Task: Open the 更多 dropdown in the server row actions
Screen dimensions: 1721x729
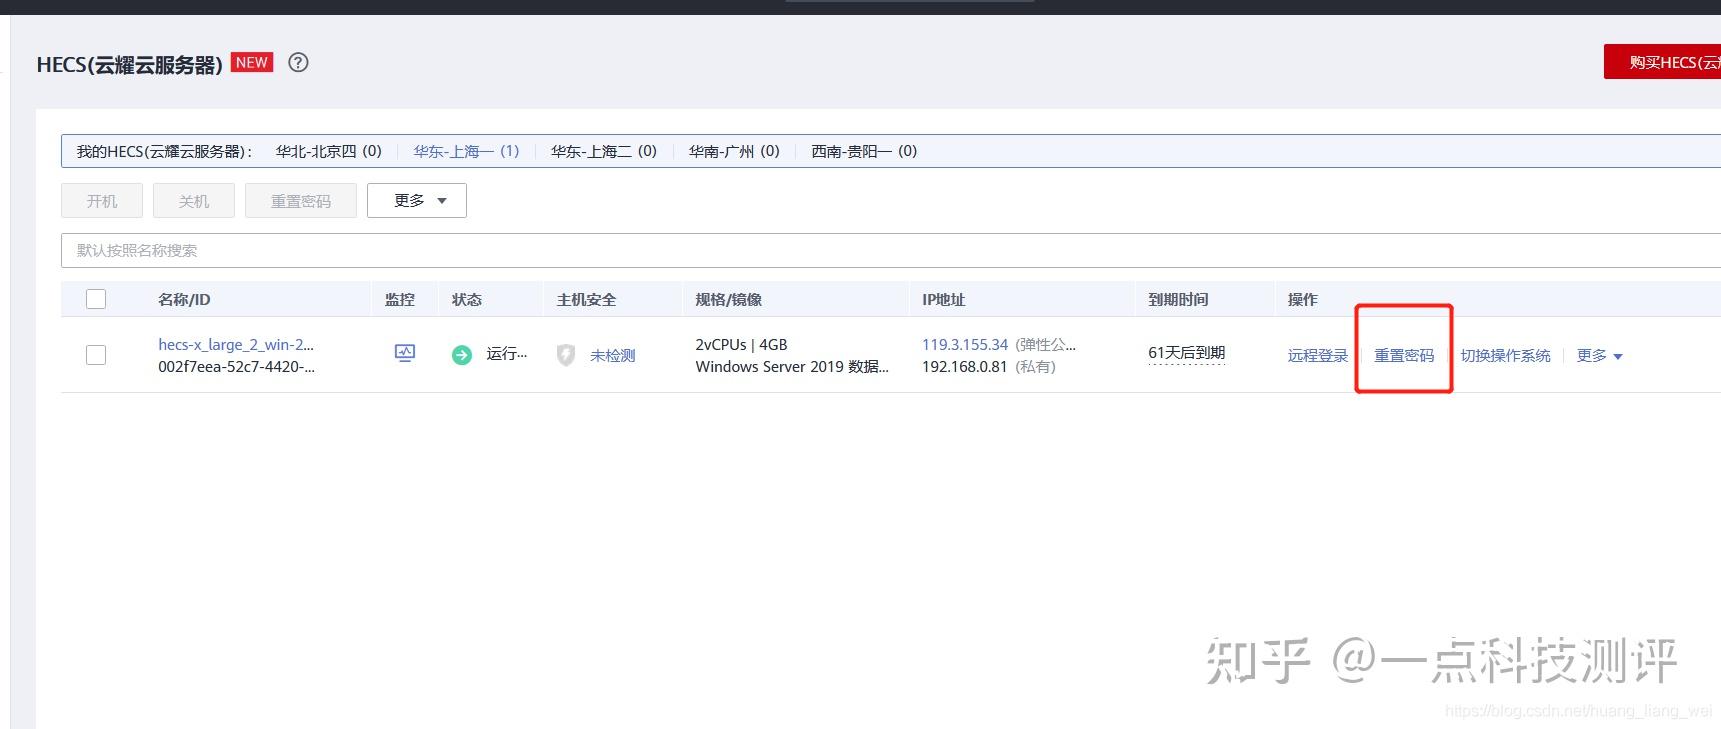Action: pos(1600,356)
